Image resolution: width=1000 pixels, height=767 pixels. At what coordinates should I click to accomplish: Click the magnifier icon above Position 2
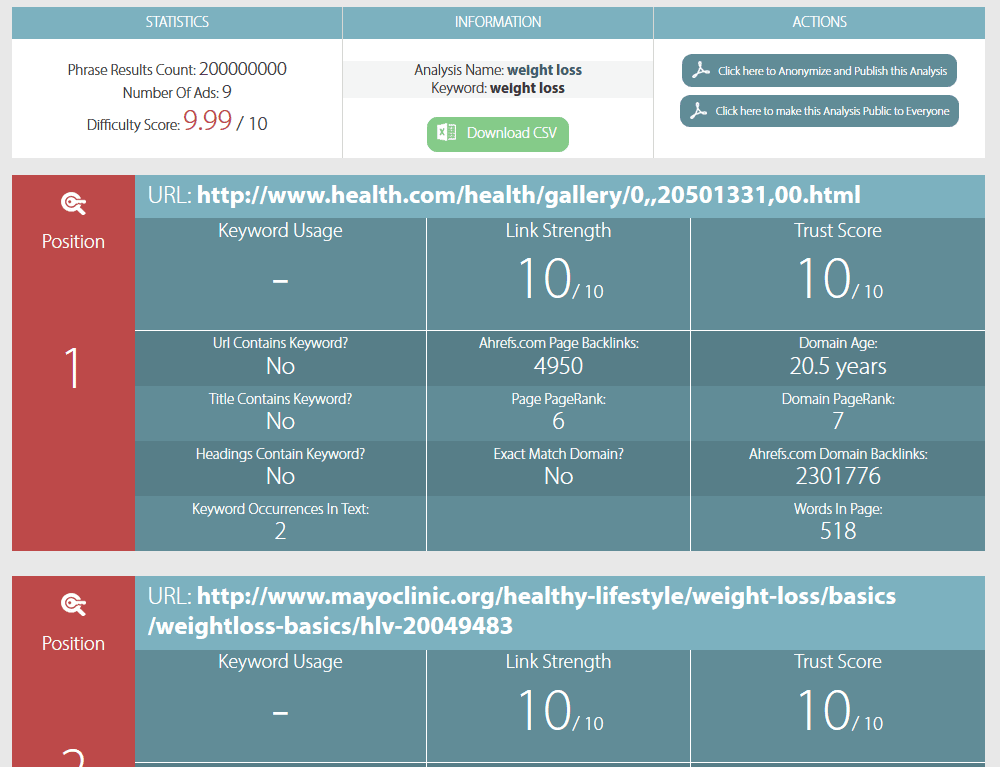click(73, 604)
